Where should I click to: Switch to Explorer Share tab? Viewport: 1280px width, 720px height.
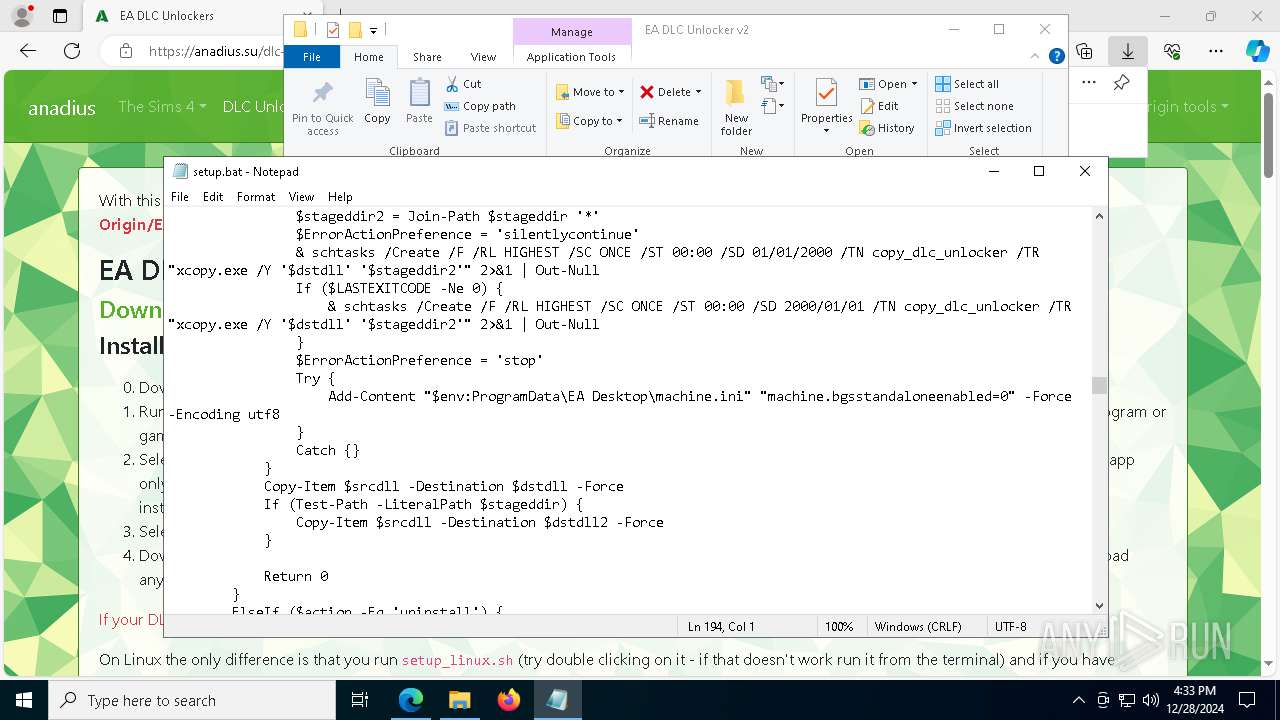pyautogui.click(x=427, y=57)
